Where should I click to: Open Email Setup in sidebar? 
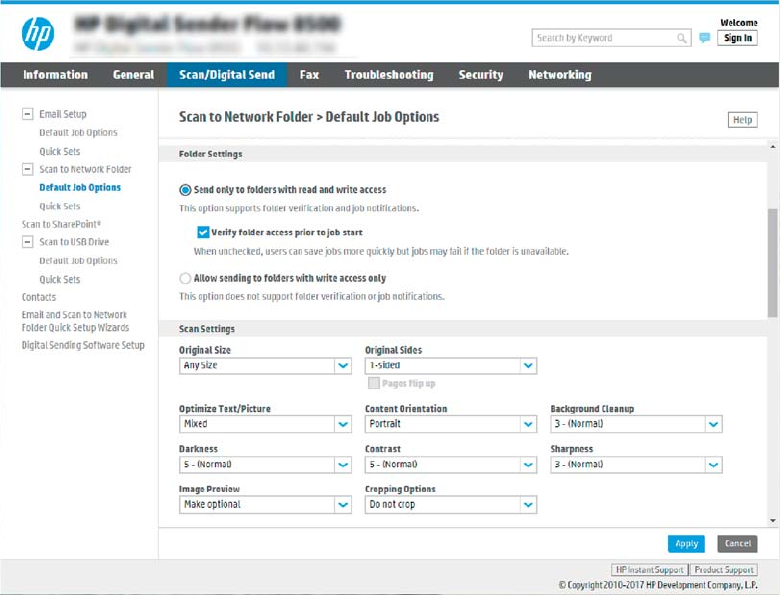pos(63,114)
